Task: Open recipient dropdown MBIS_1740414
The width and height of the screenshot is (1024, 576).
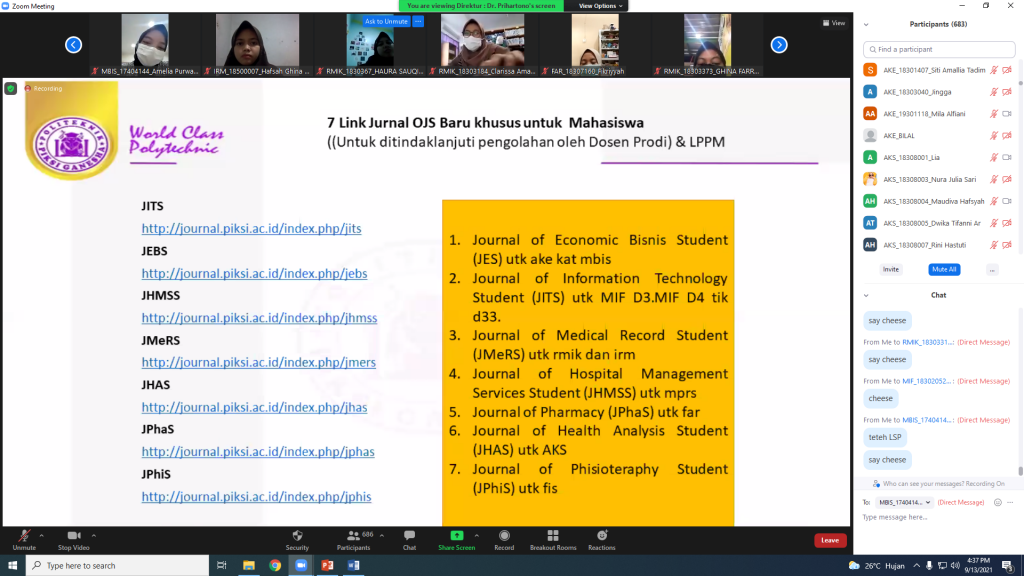Action: click(x=904, y=502)
